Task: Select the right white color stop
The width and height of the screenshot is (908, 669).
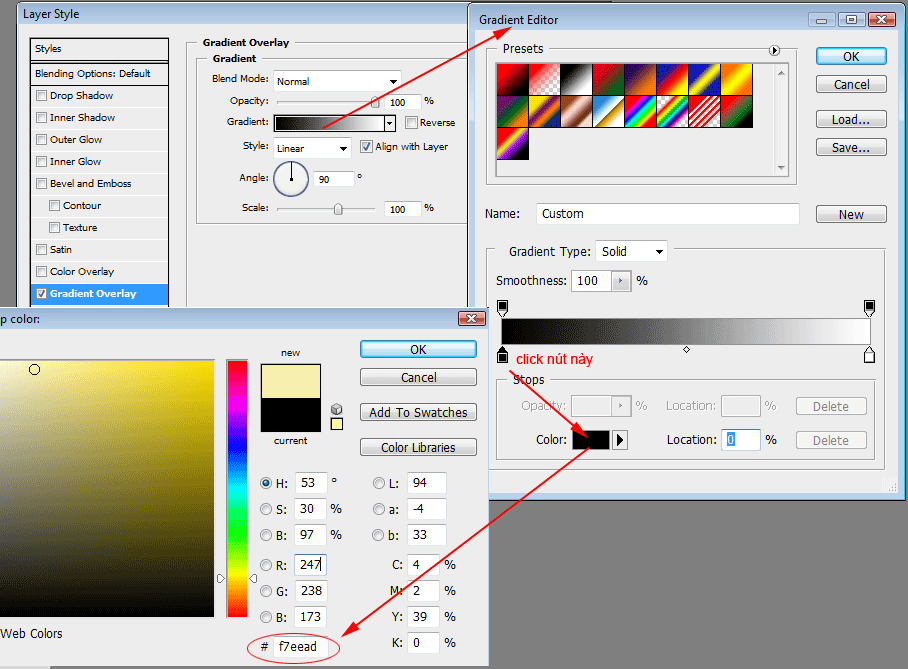Action: 869,355
